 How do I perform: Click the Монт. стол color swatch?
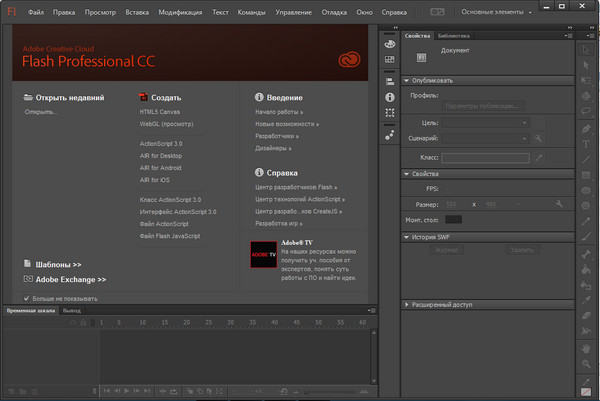tap(454, 219)
